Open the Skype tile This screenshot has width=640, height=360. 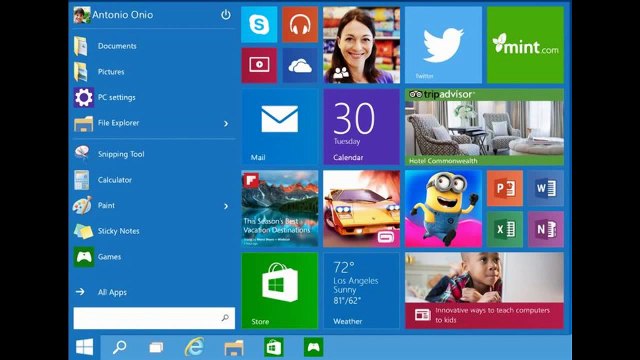click(259, 24)
